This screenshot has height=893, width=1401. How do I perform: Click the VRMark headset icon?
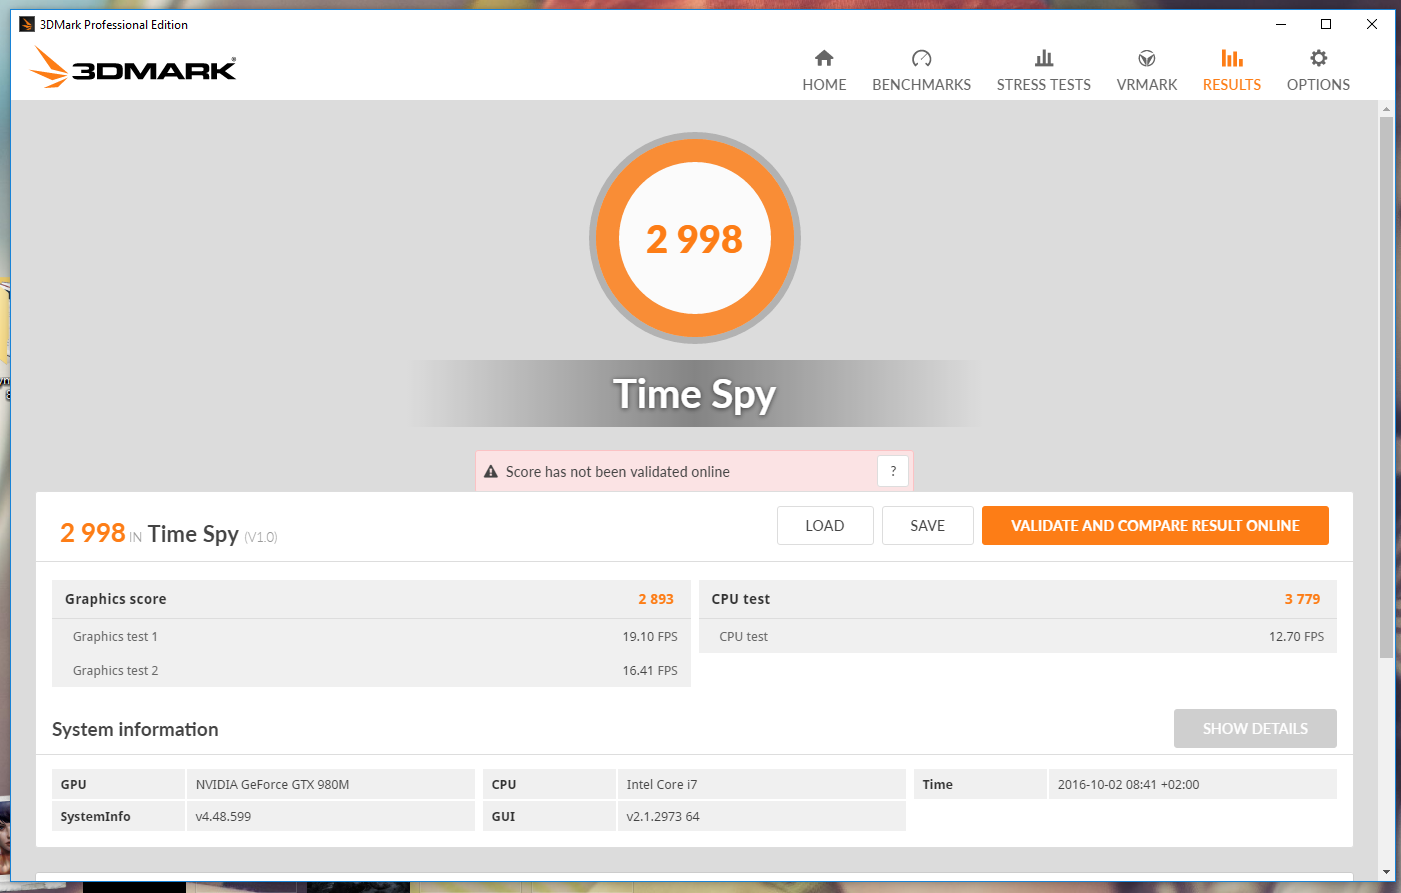[1147, 58]
